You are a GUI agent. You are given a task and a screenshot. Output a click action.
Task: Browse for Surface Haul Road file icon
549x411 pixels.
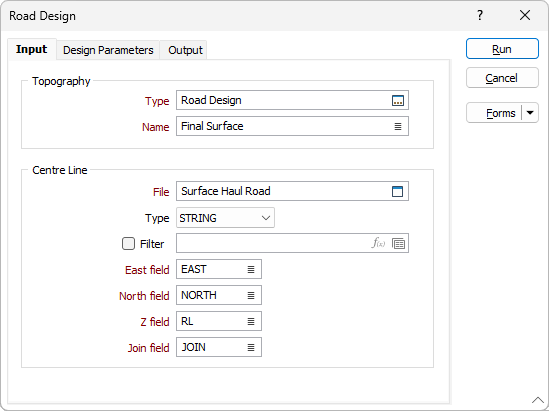click(397, 191)
